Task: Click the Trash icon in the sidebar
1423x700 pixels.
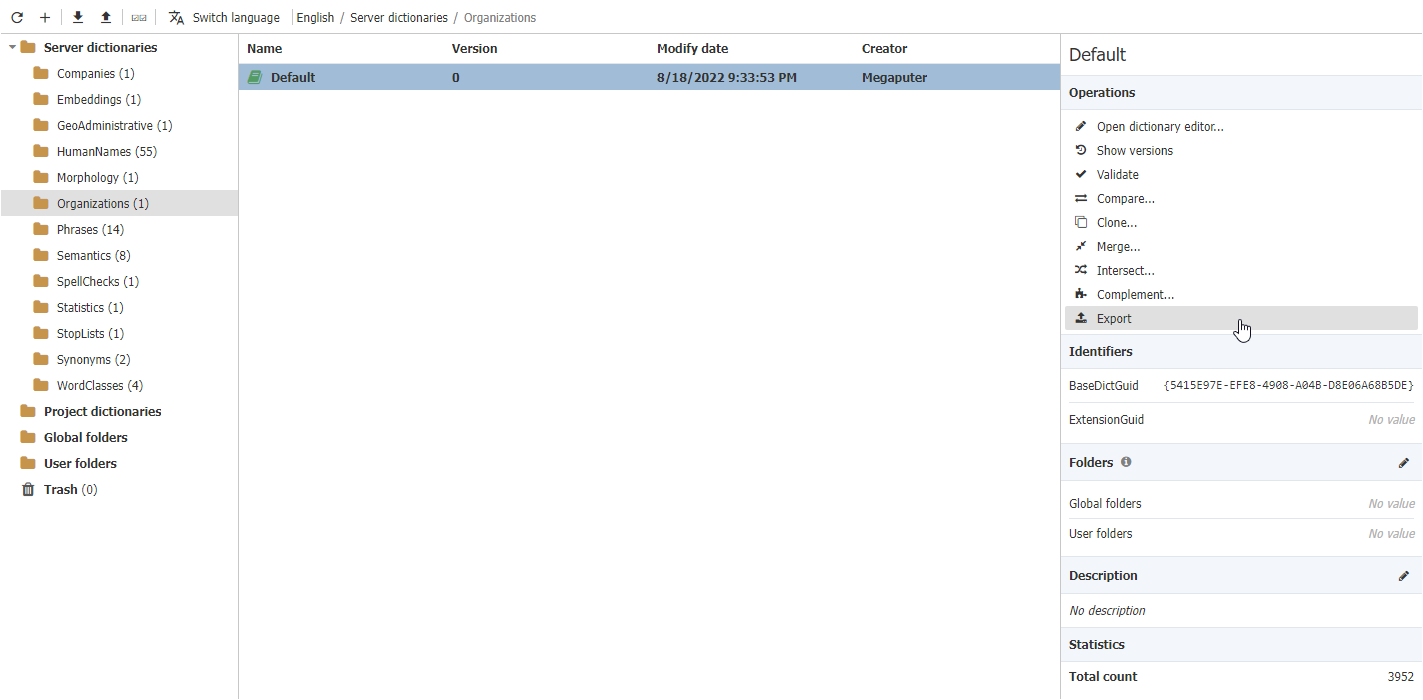Action: [x=28, y=489]
